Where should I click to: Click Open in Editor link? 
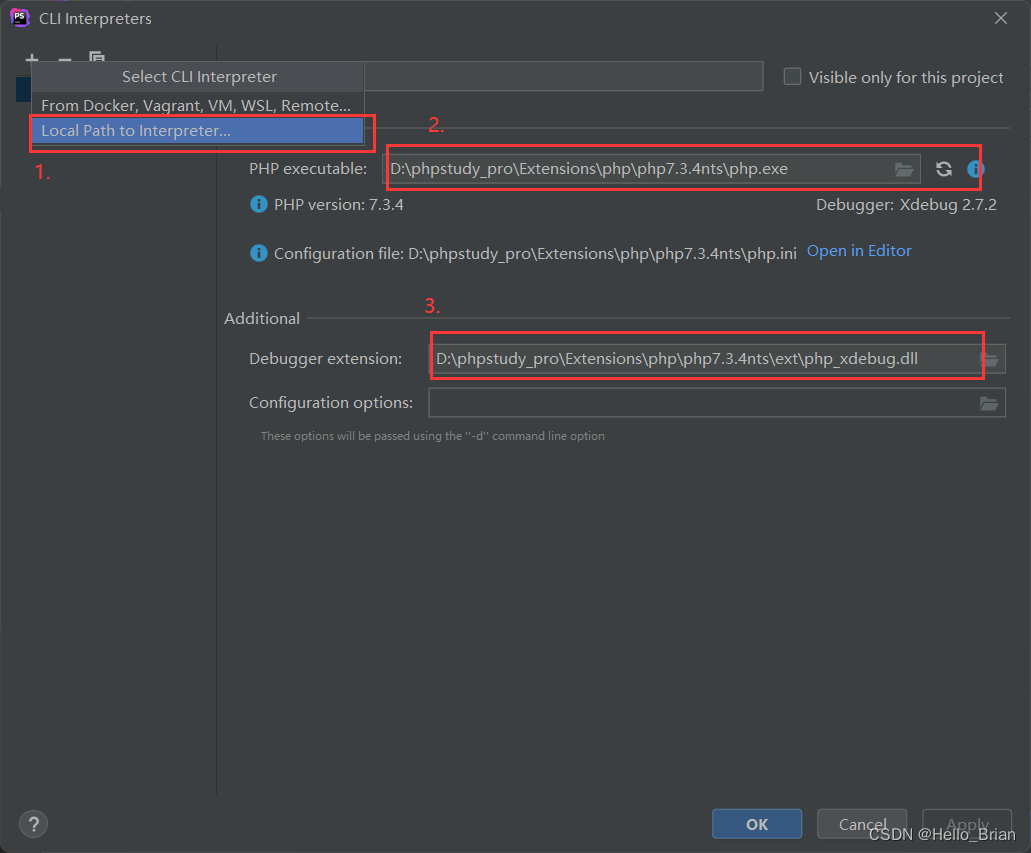[859, 251]
